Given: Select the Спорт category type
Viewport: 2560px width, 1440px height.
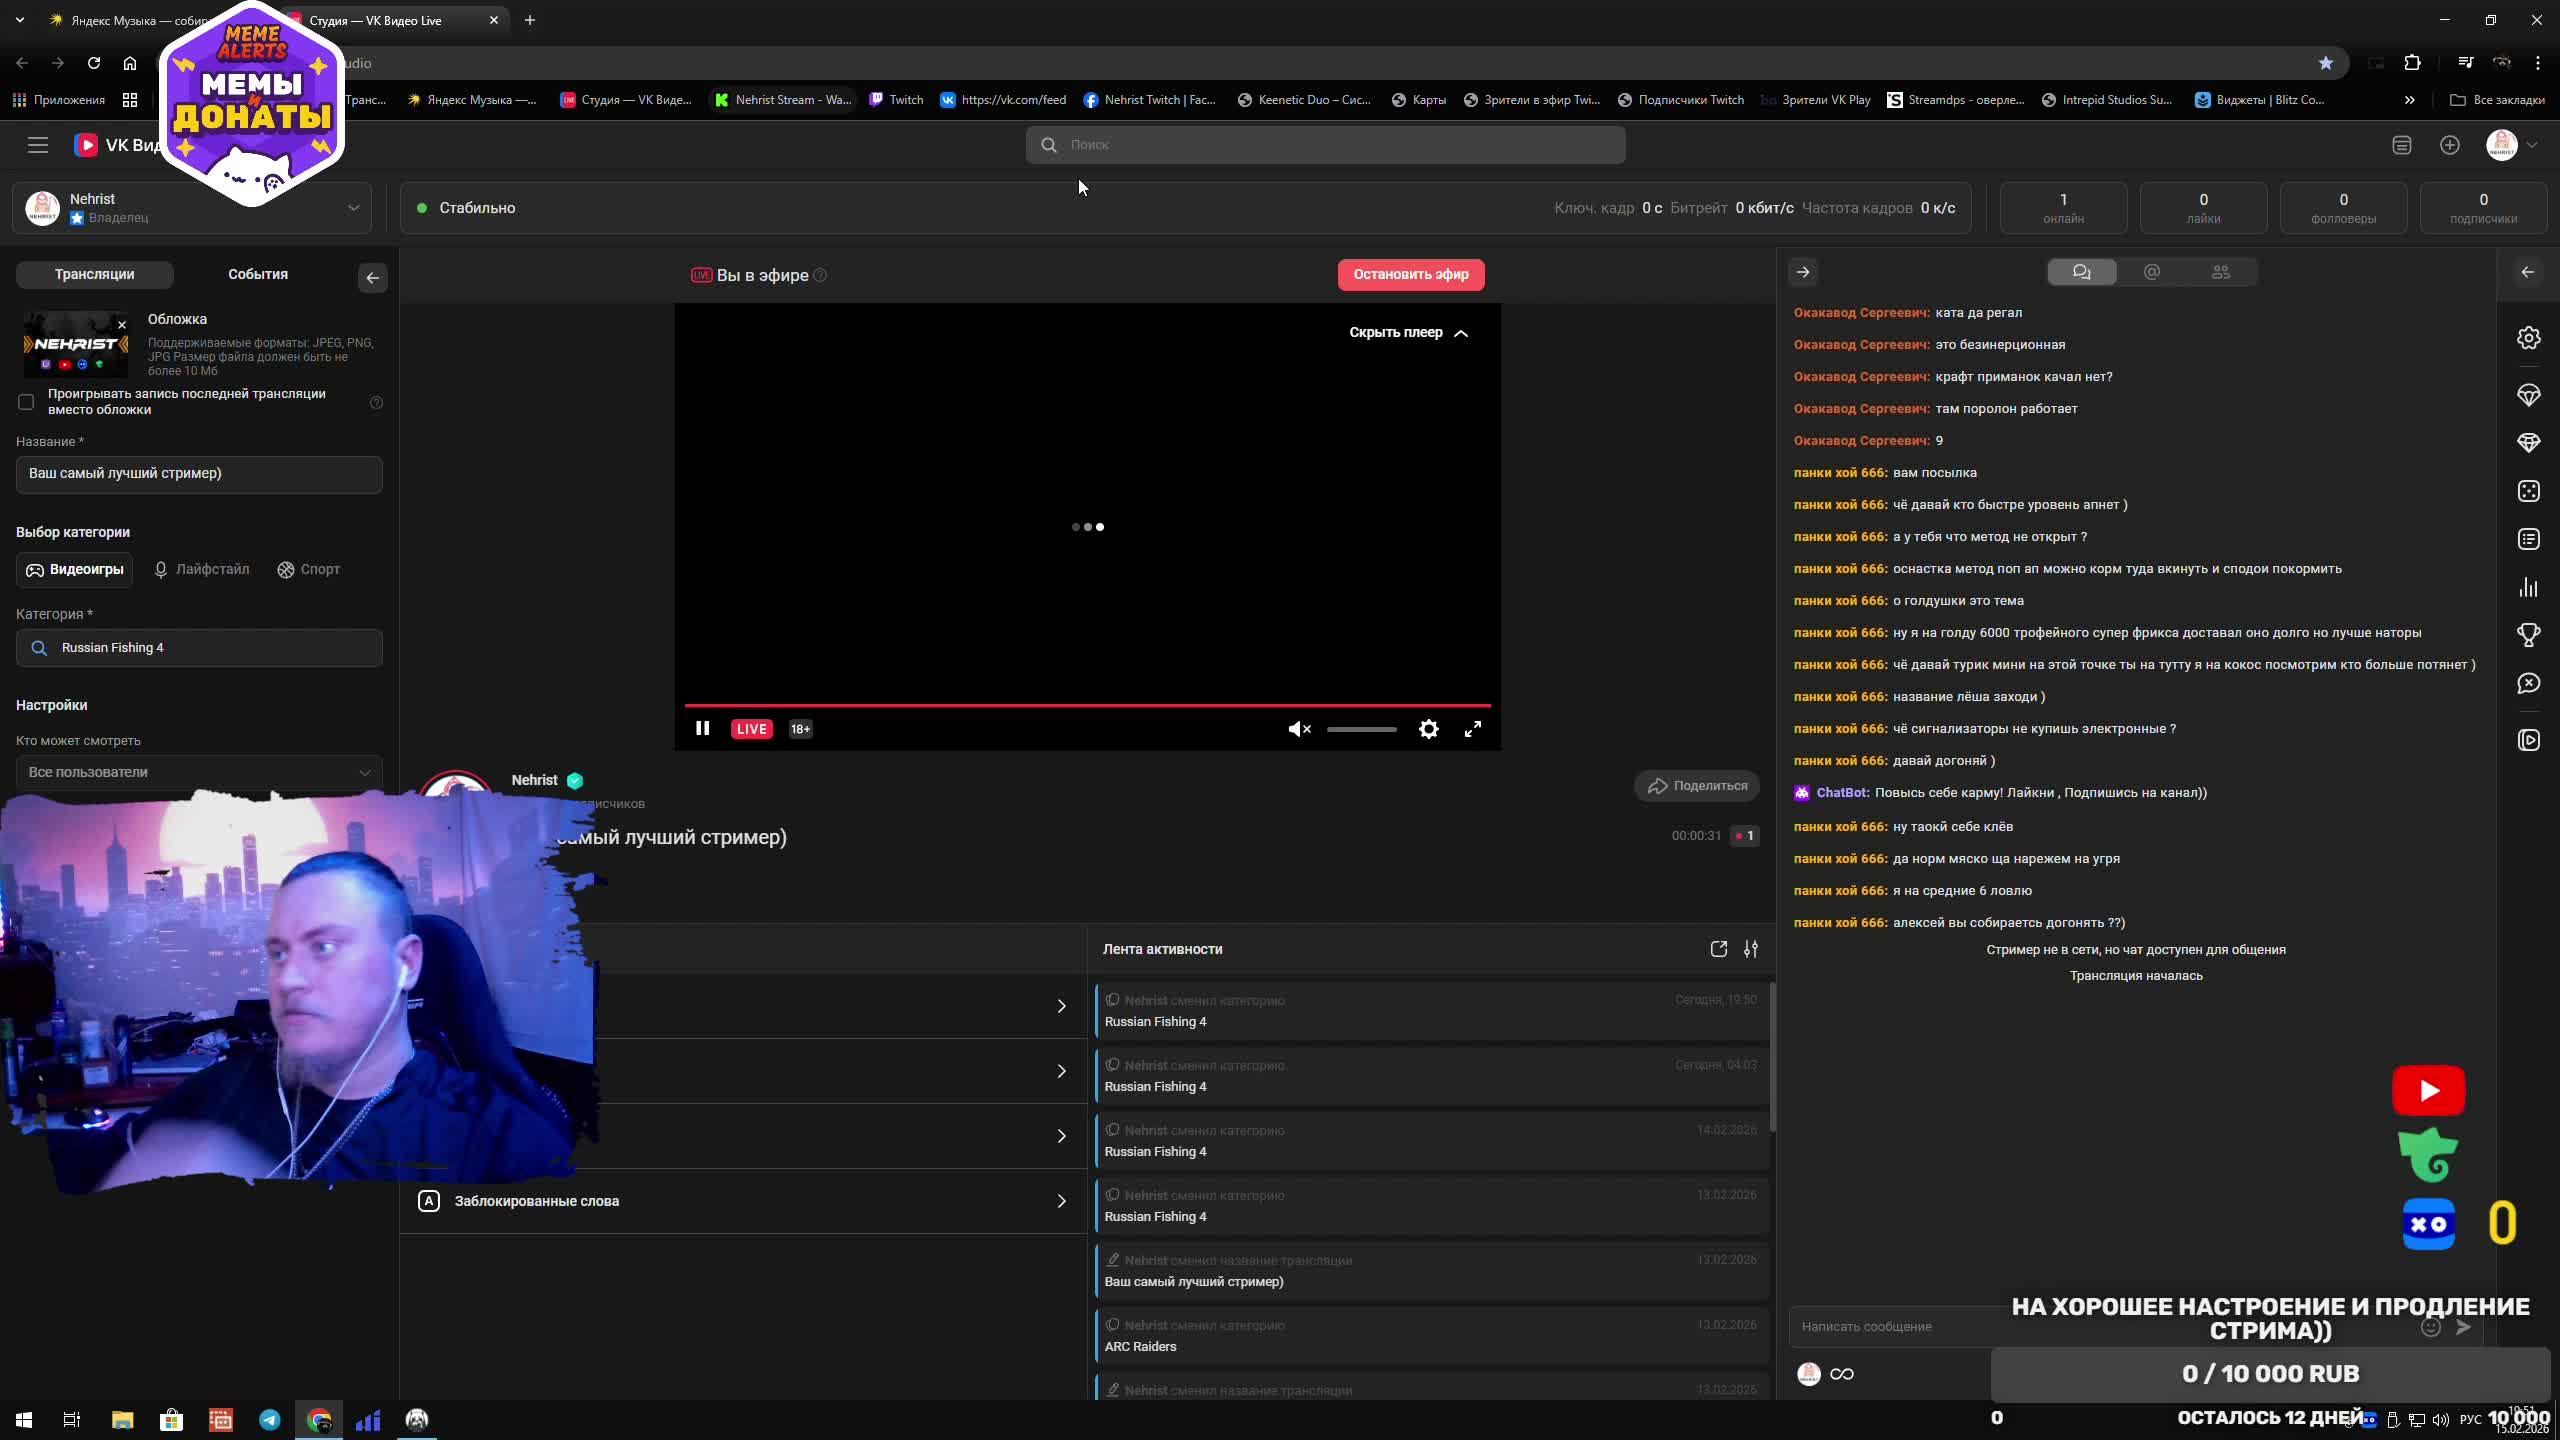Looking at the screenshot, I should [308, 570].
